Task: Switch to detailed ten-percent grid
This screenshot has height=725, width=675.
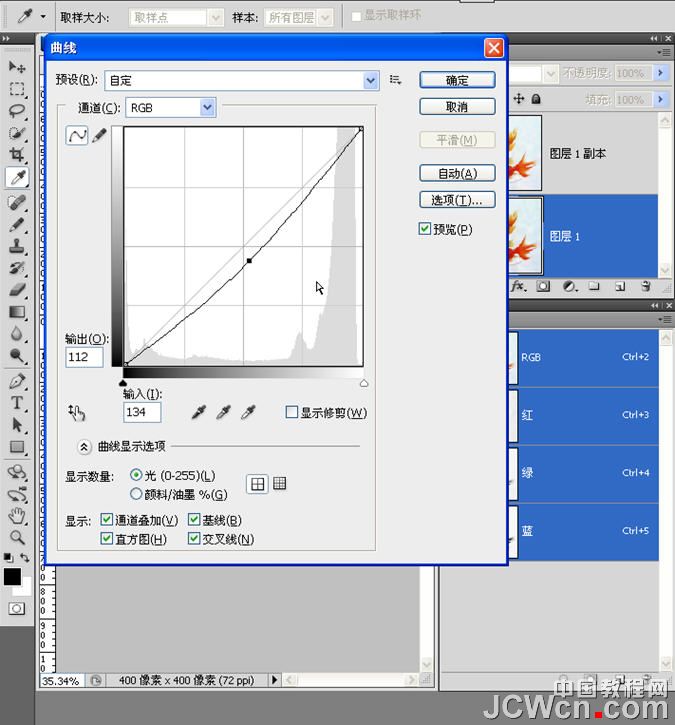Action: click(x=279, y=484)
